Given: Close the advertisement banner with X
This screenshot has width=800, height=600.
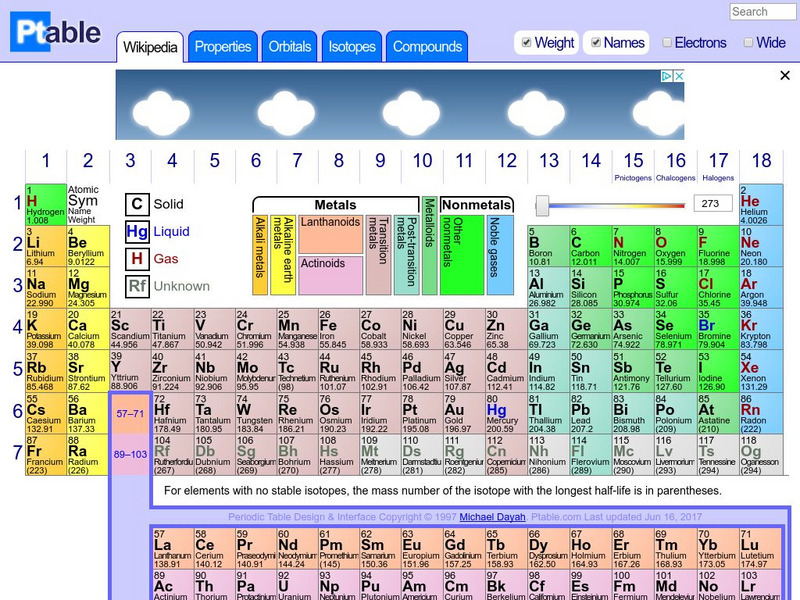Looking at the screenshot, I should (785, 76).
